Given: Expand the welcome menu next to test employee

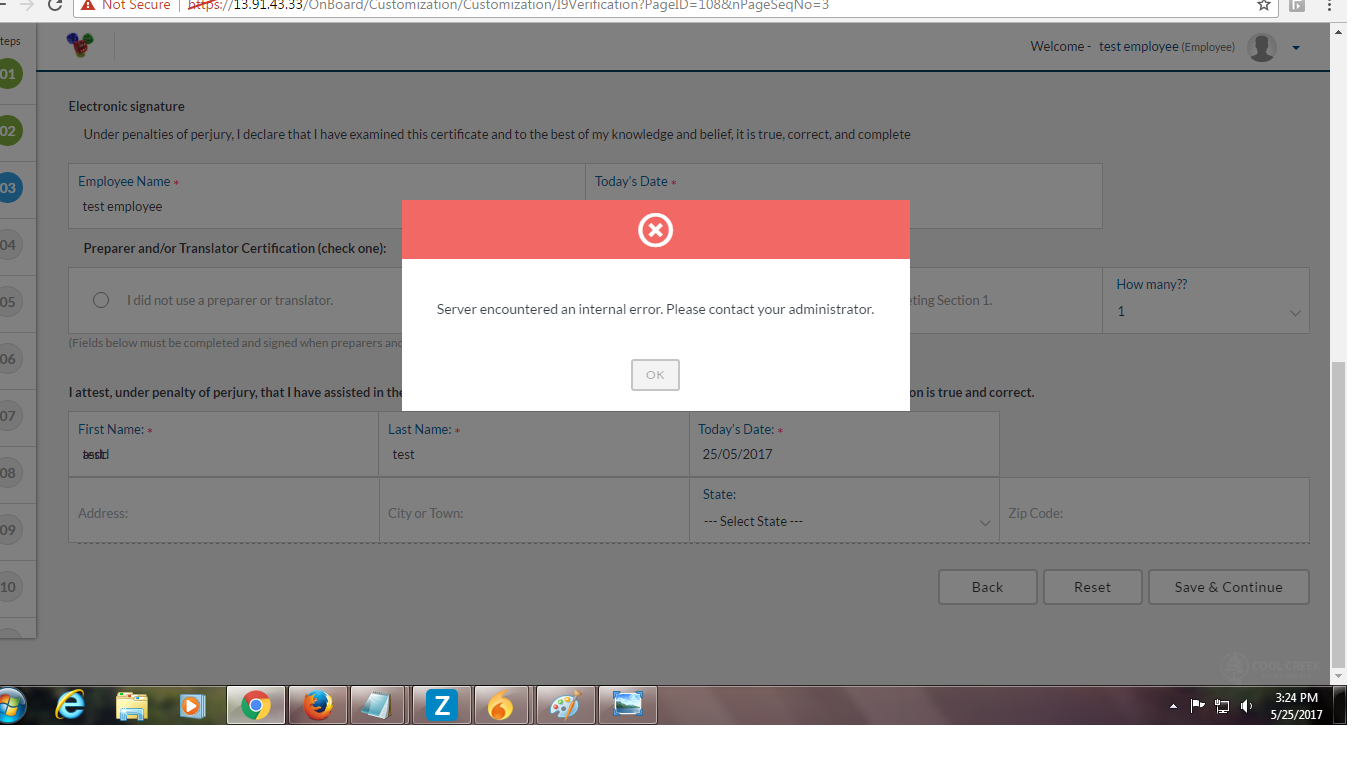Looking at the screenshot, I should (1296, 47).
